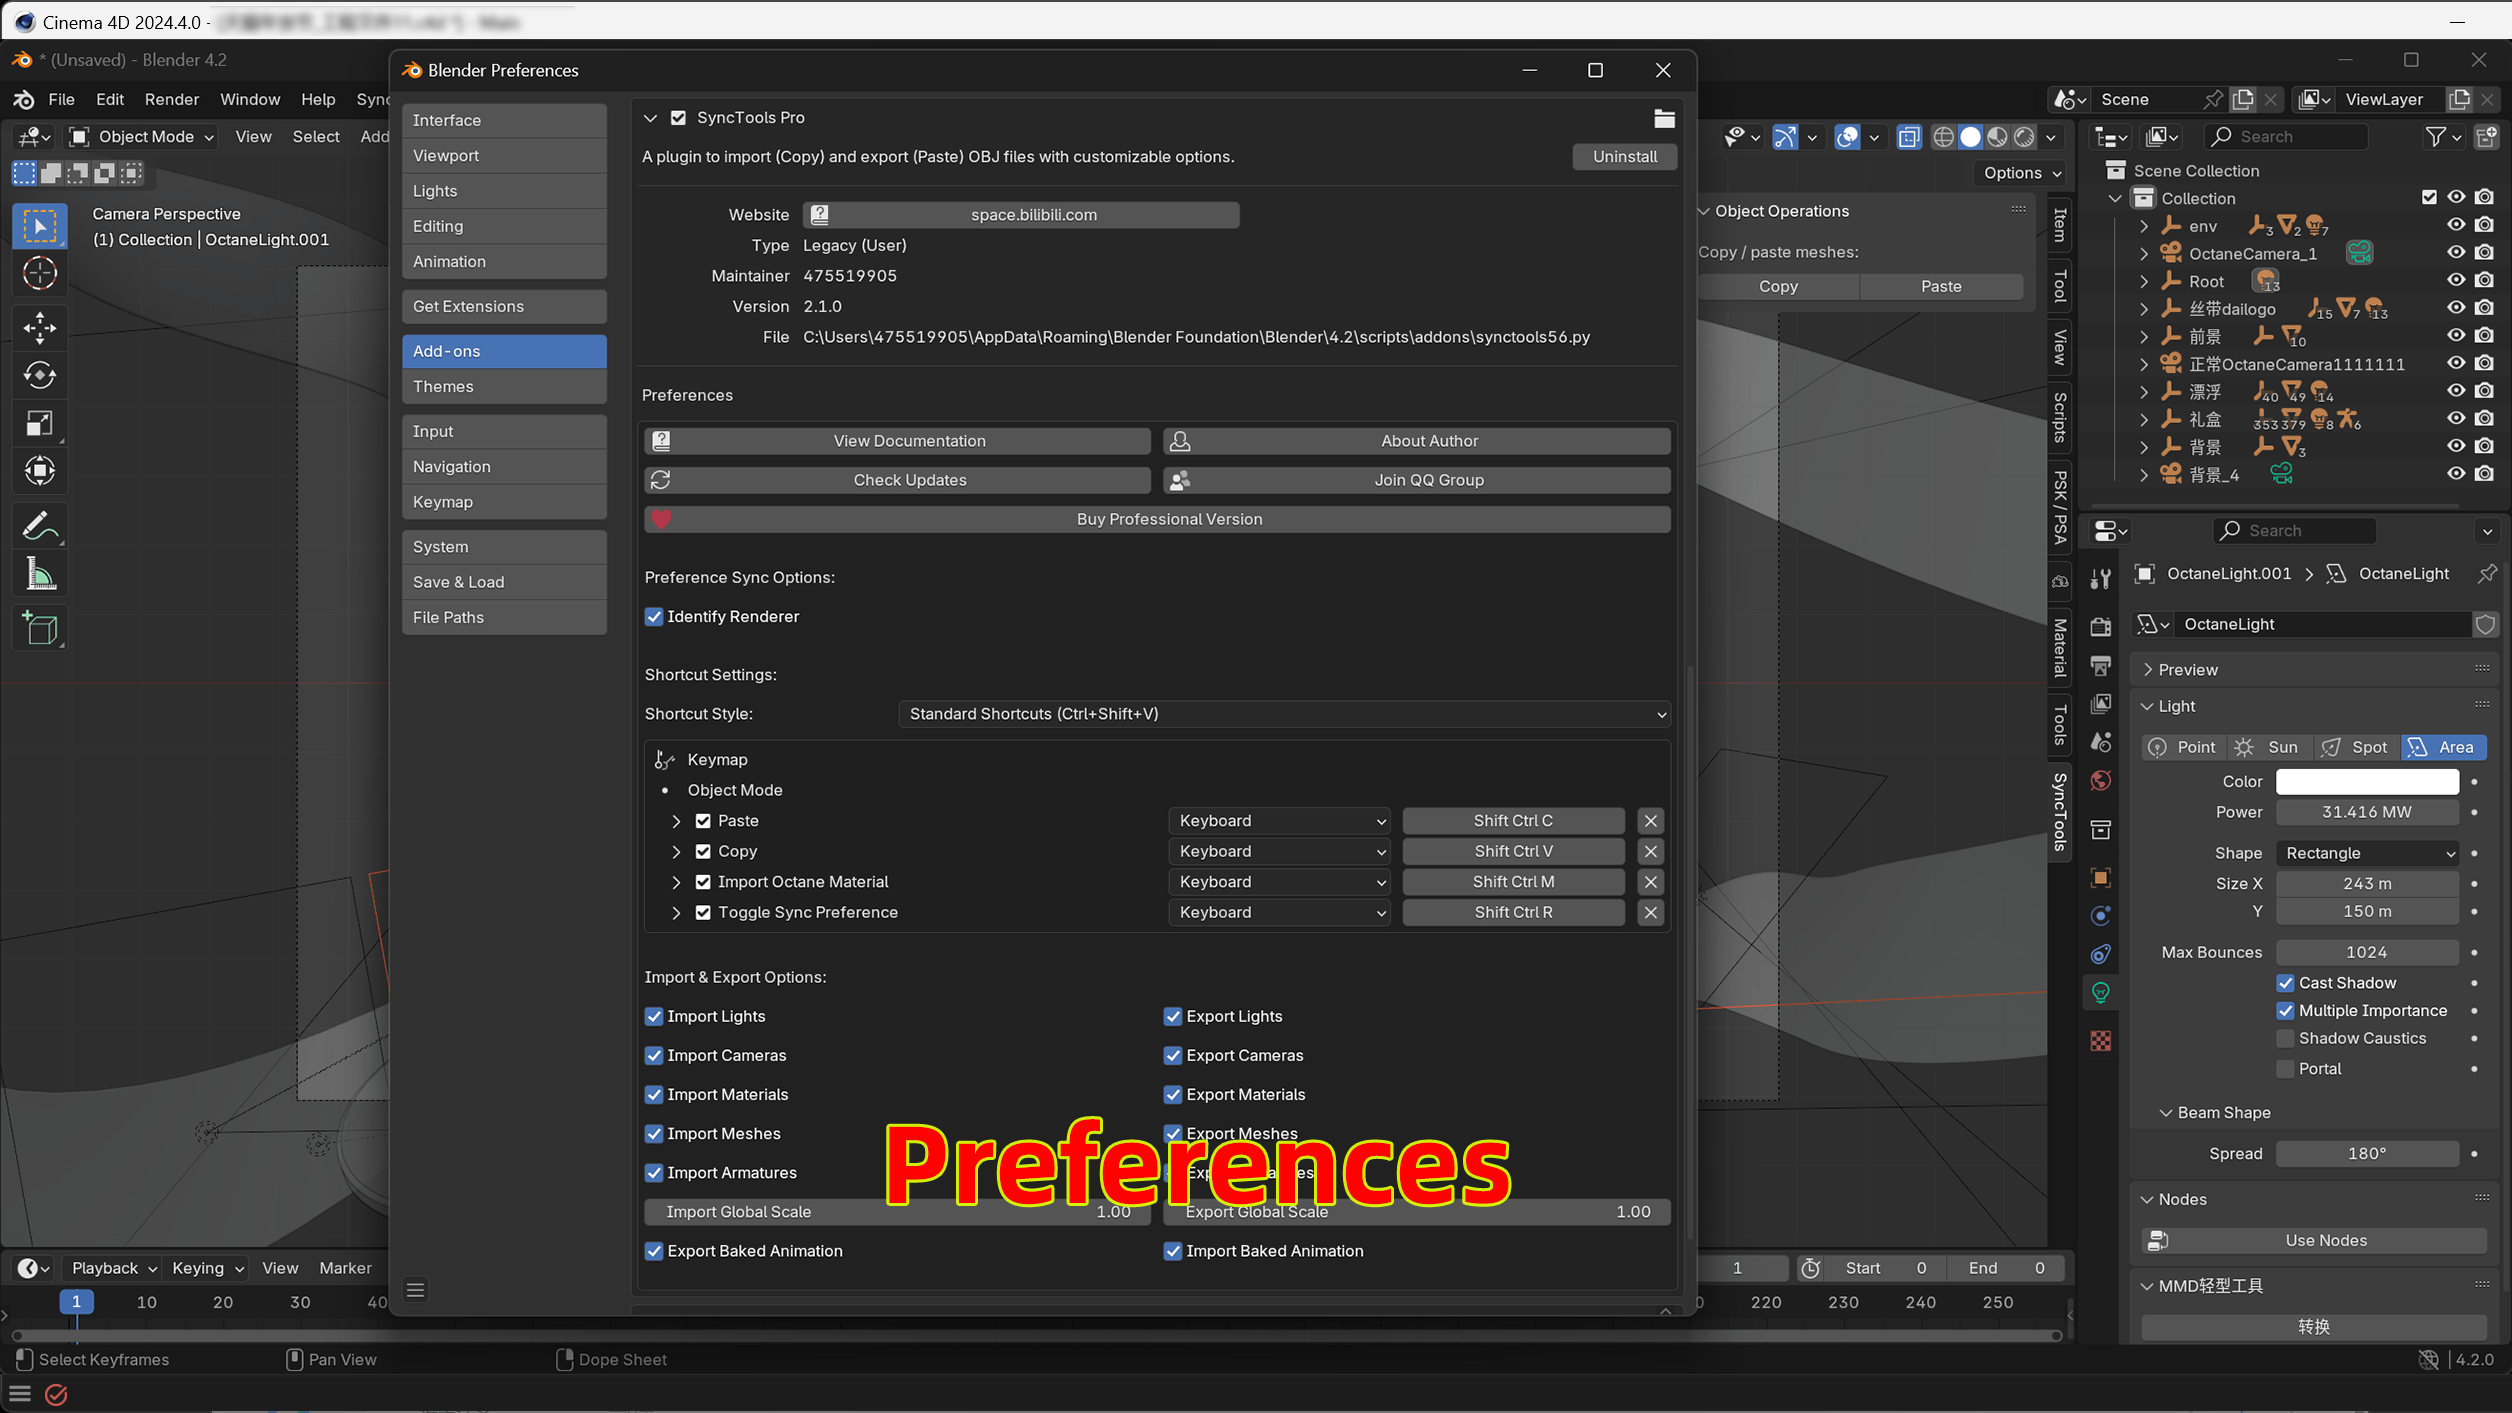
Task: Open the Object properties tab icon
Action: [x=2101, y=877]
